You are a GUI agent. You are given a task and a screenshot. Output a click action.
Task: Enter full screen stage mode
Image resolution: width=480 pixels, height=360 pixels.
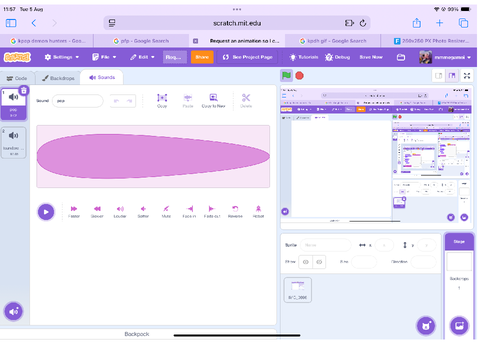(x=467, y=76)
